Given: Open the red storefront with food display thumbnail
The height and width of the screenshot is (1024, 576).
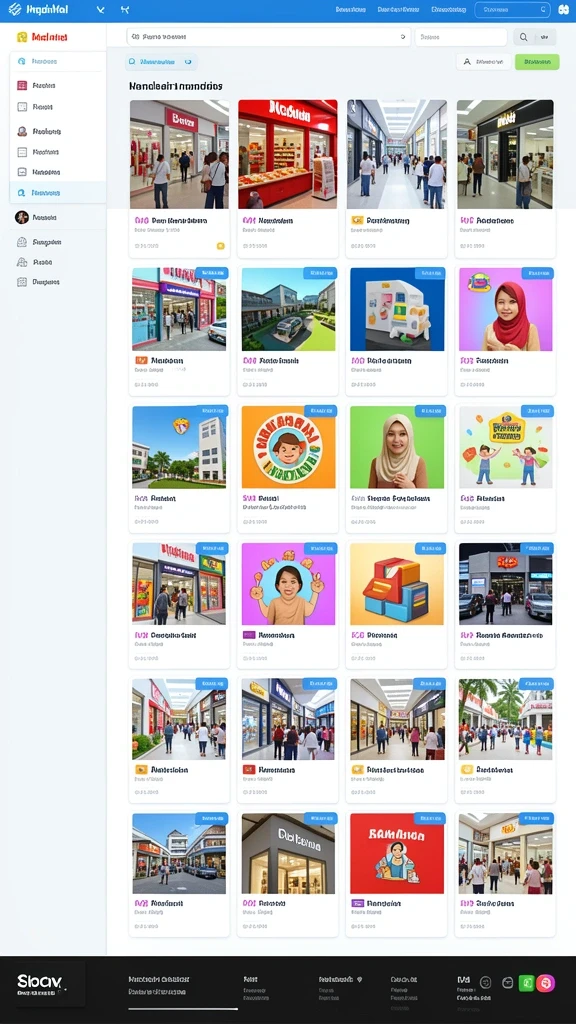Looking at the screenshot, I should (x=287, y=154).
